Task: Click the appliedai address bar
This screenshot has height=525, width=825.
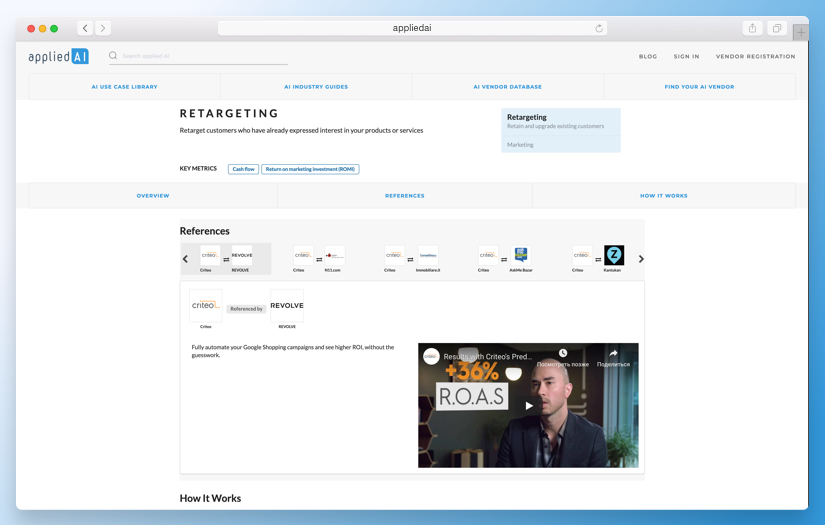Action: [x=412, y=28]
